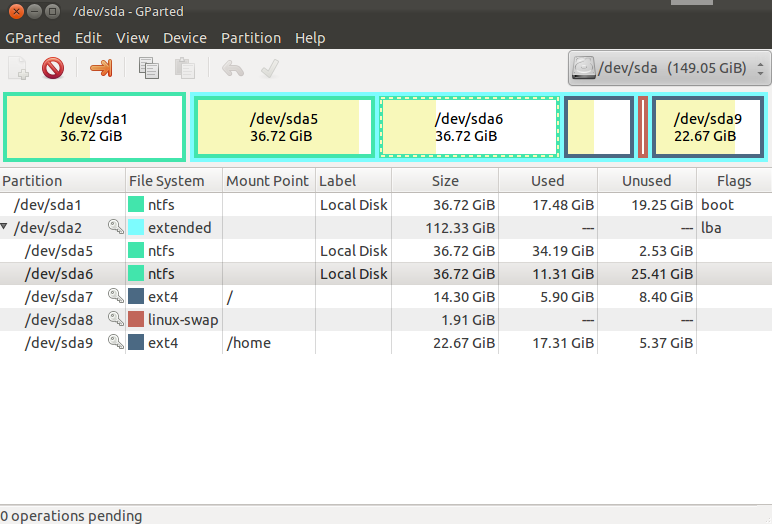
Task: Open the View menu
Action: [x=132, y=38]
